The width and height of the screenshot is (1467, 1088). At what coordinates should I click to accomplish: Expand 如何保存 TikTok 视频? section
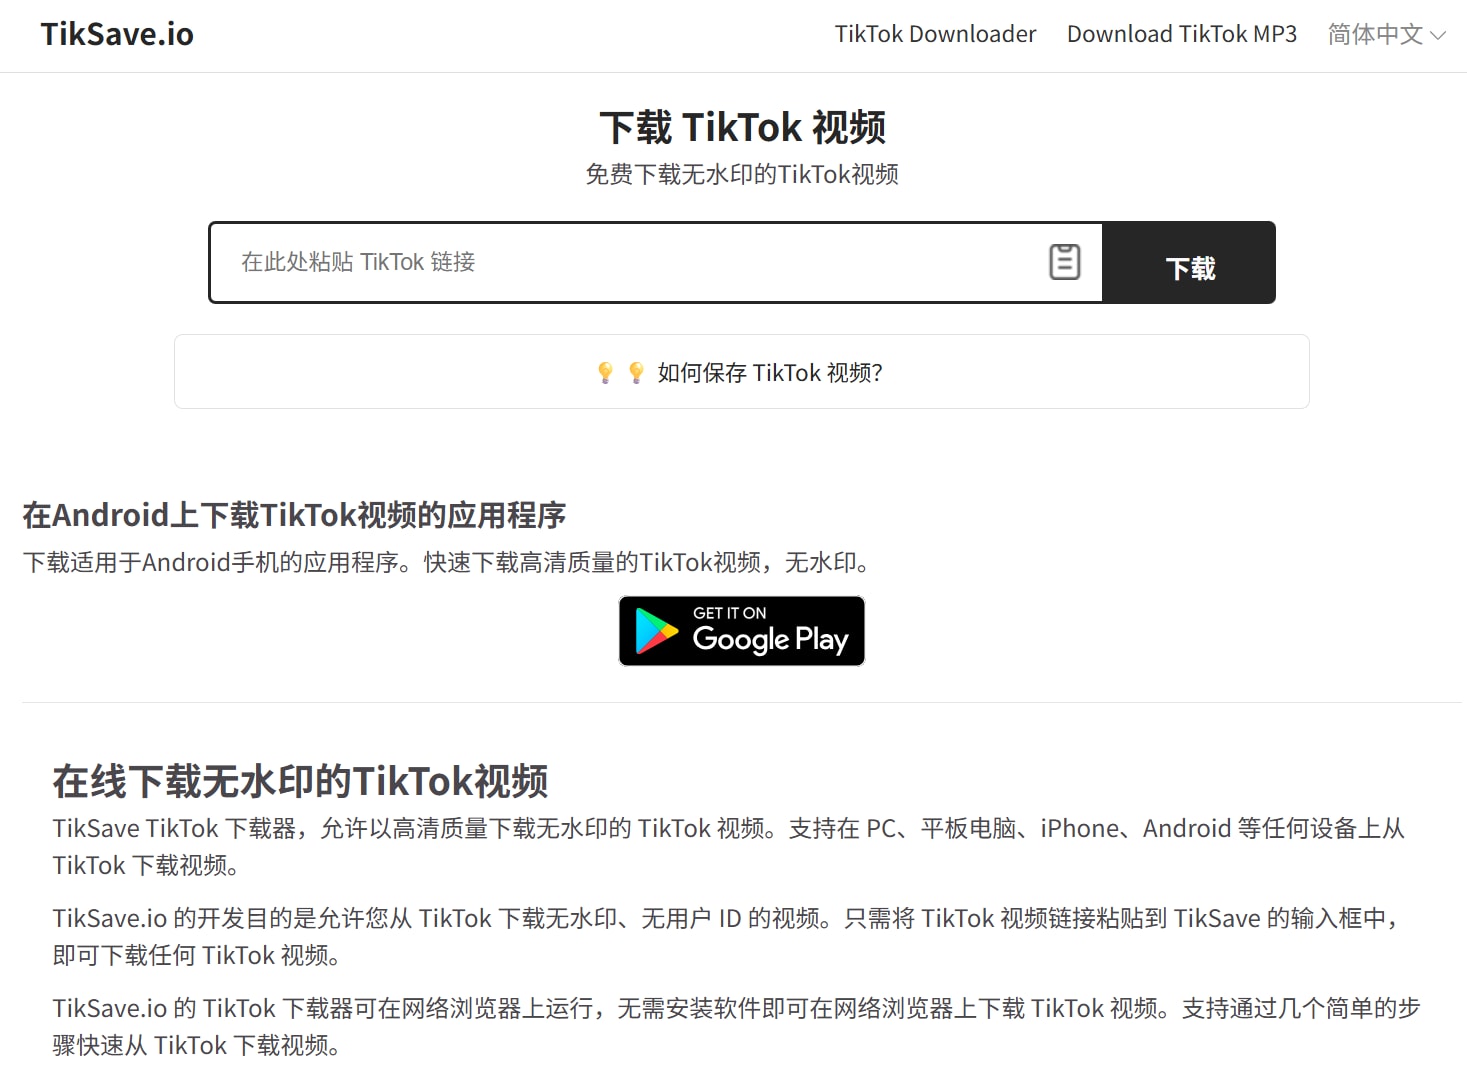click(x=741, y=372)
